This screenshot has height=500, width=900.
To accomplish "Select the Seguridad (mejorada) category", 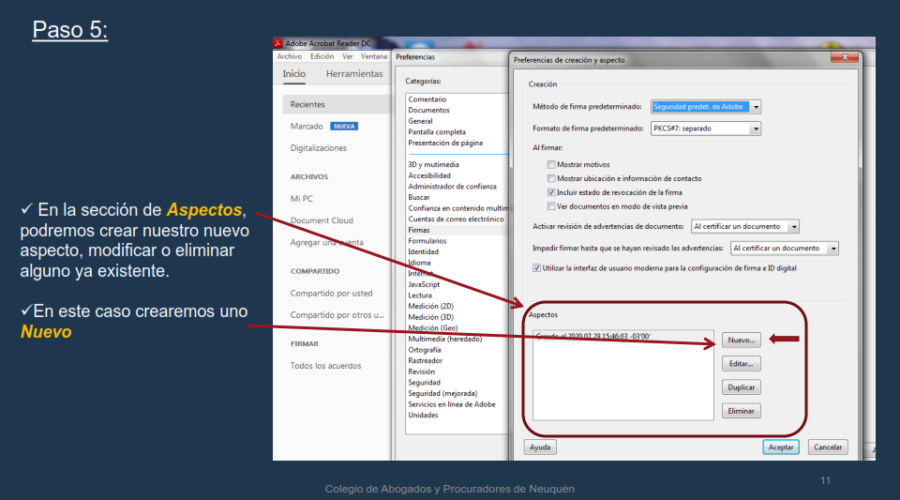I will (x=443, y=394).
